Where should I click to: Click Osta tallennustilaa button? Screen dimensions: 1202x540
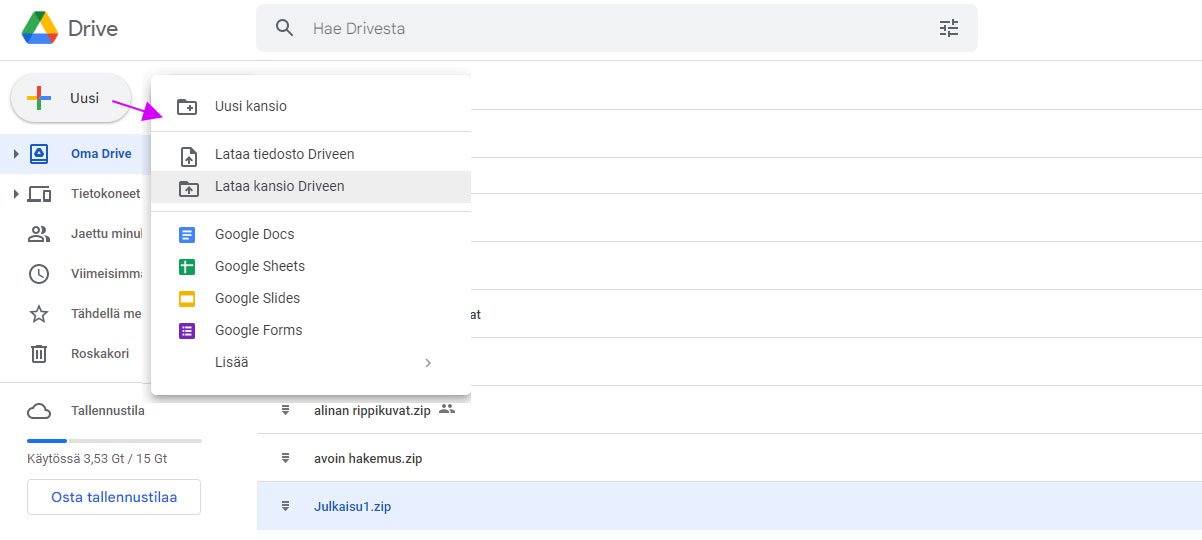coord(114,497)
